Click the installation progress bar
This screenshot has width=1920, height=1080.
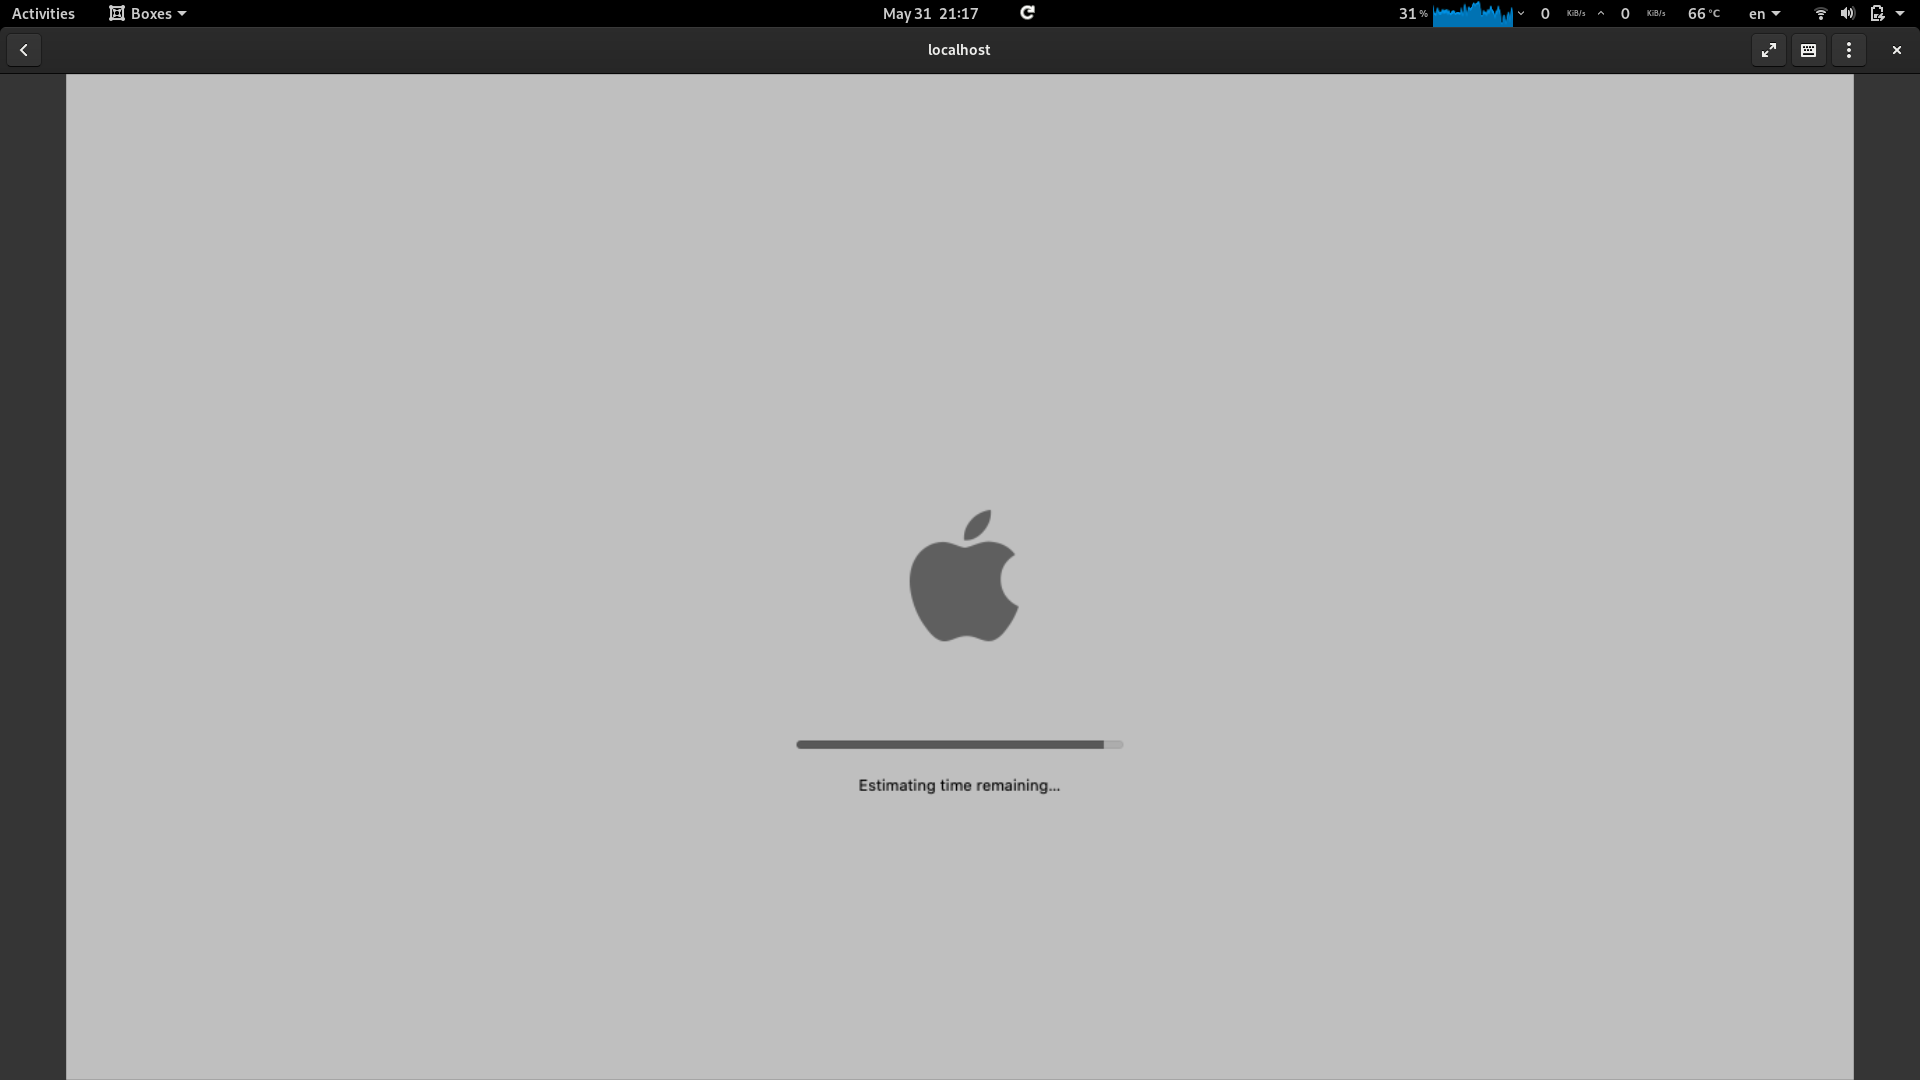click(958, 744)
